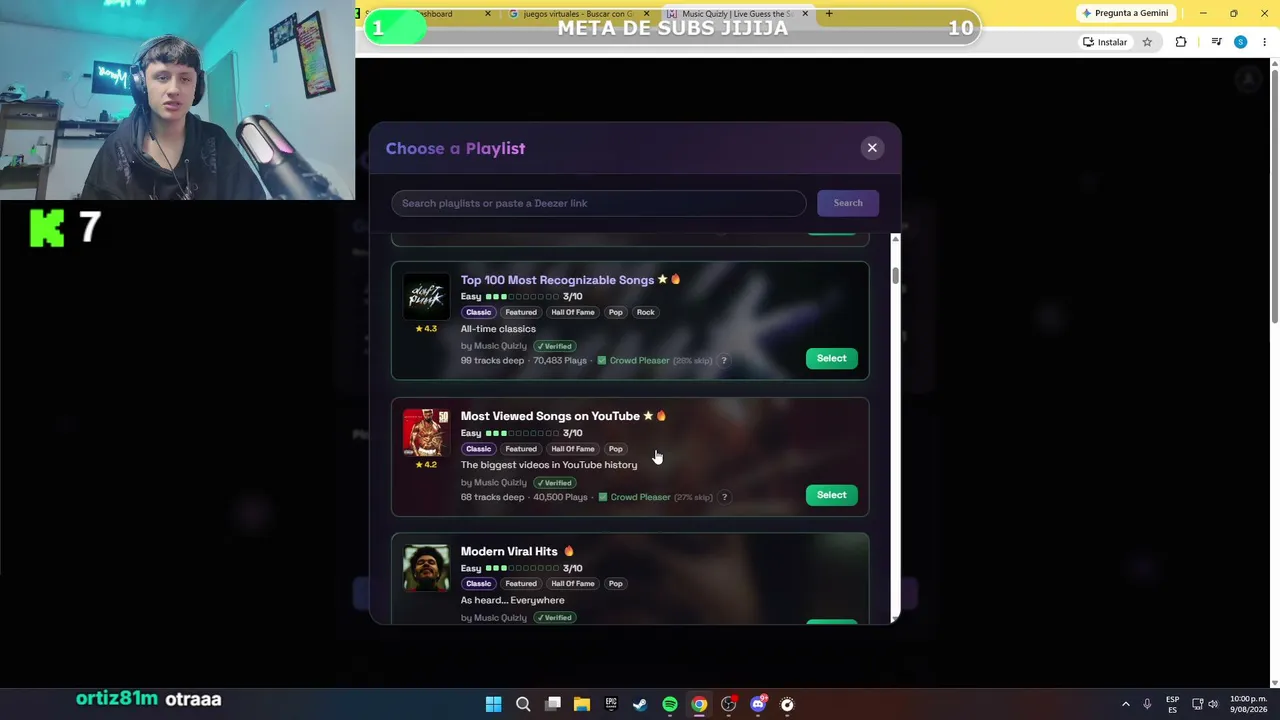Click the Pop tag on Modern Viral Hits
The width and height of the screenshot is (1280, 720).
point(616,584)
